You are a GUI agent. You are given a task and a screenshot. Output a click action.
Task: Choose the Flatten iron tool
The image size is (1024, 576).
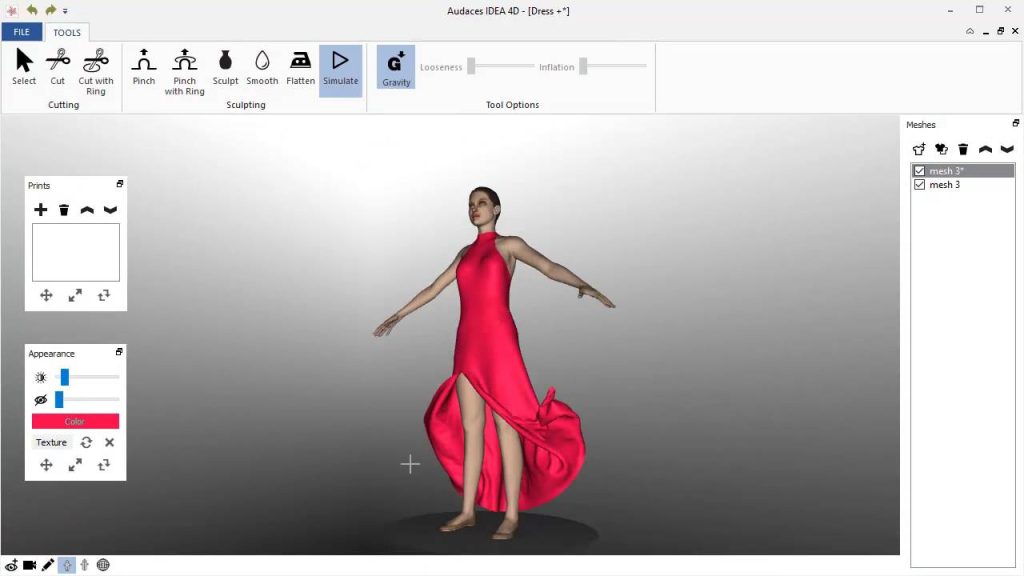click(300, 68)
